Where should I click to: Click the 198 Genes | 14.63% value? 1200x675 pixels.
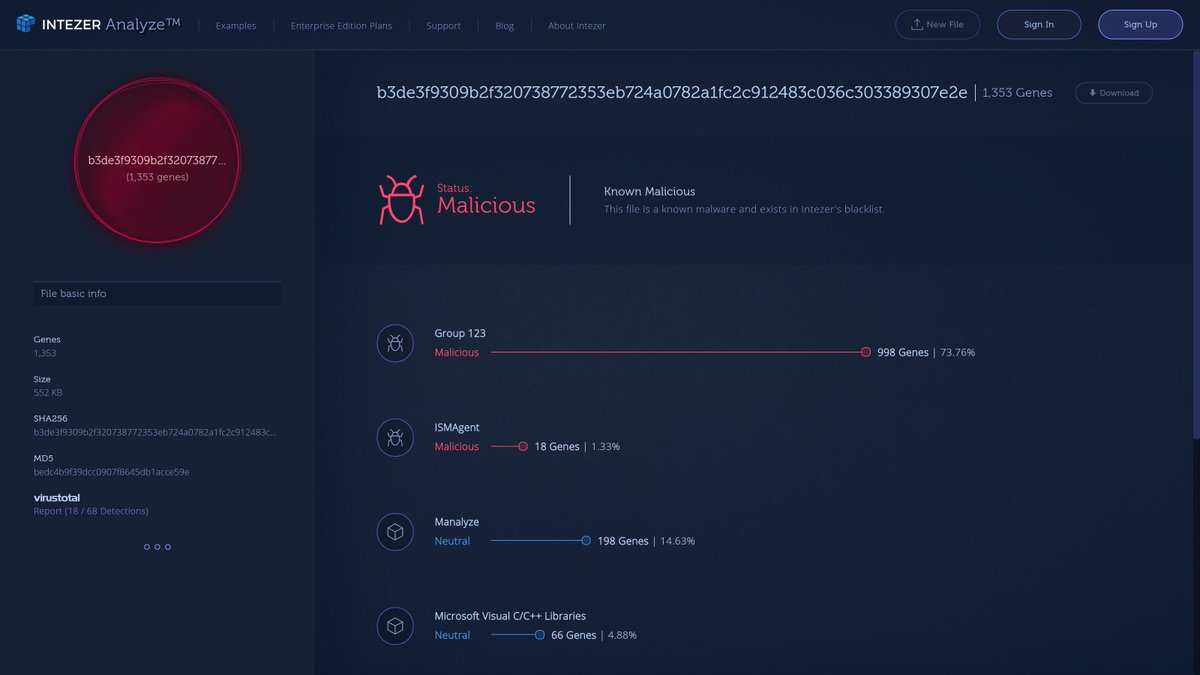click(646, 541)
